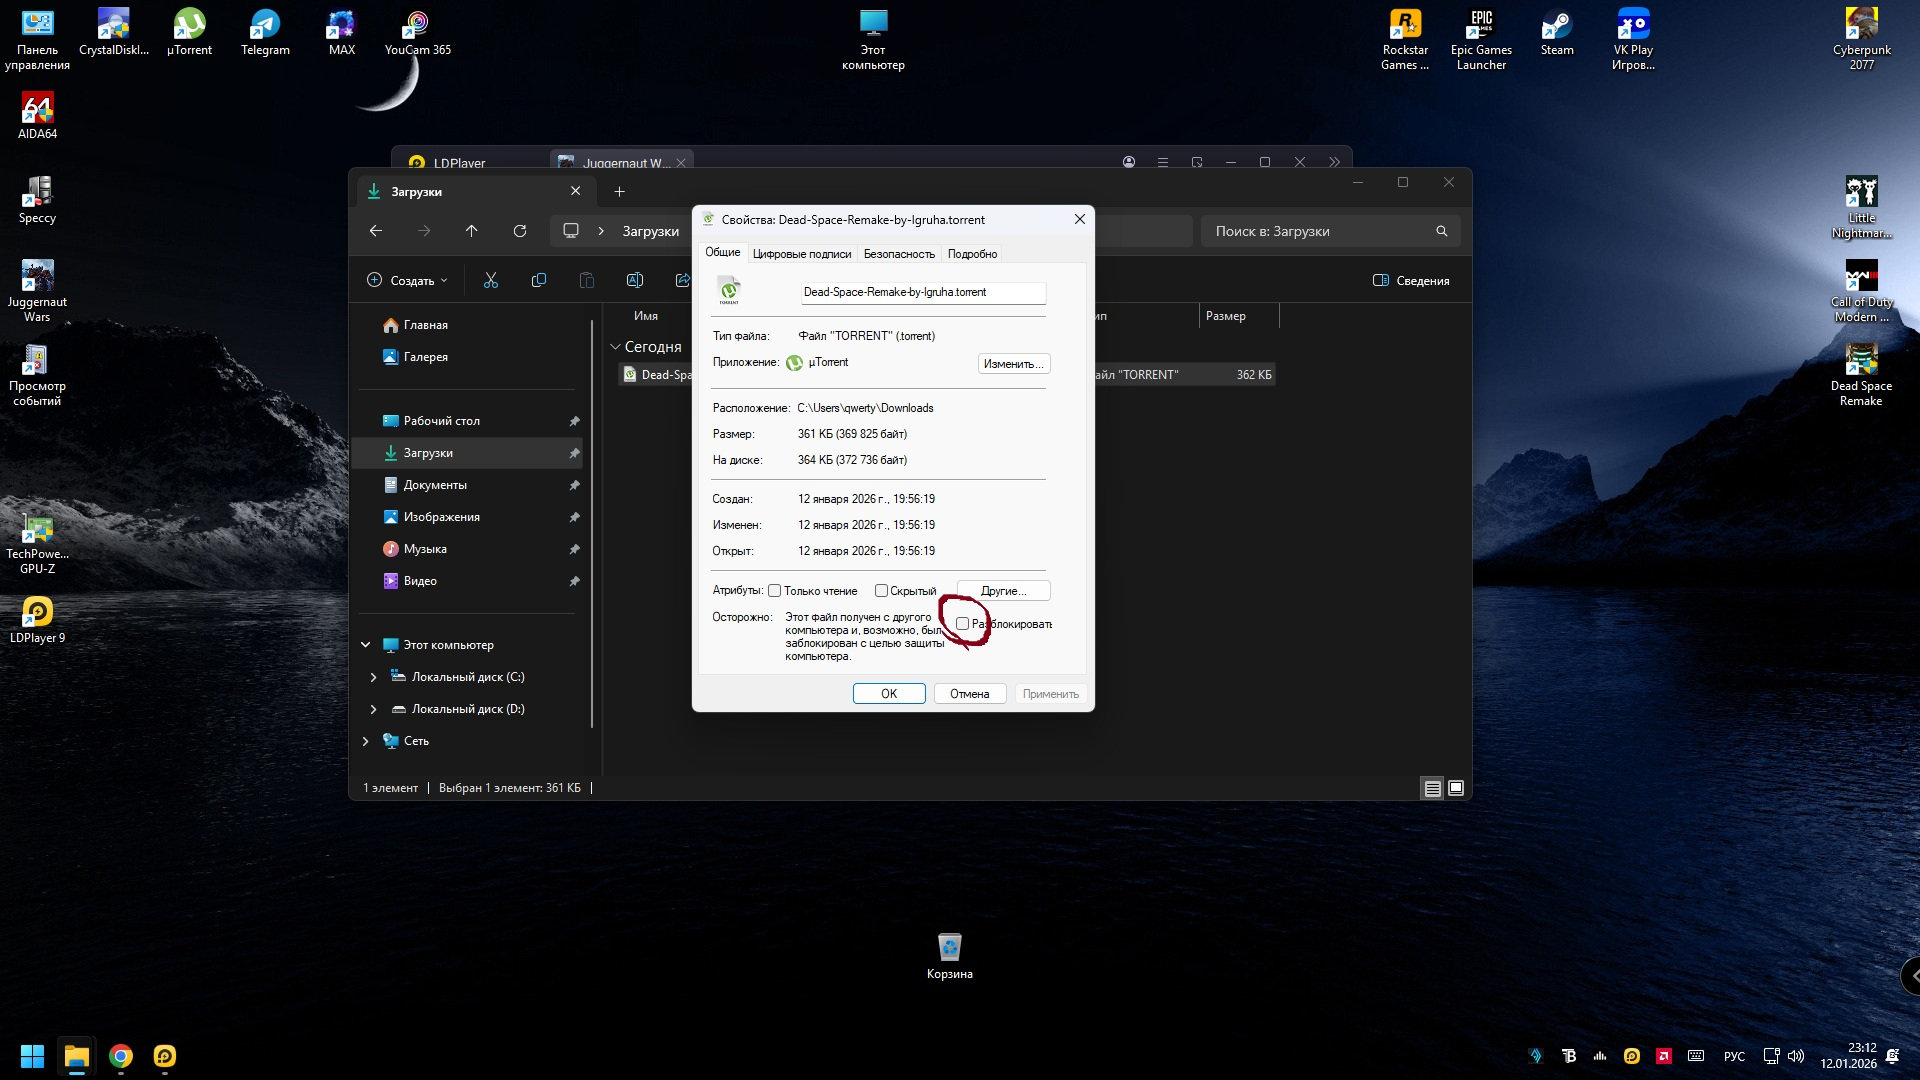The width and height of the screenshot is (1920, 1080).
Task: Click the Rename icon in Explorer toolbar
Action: (634, 281)
